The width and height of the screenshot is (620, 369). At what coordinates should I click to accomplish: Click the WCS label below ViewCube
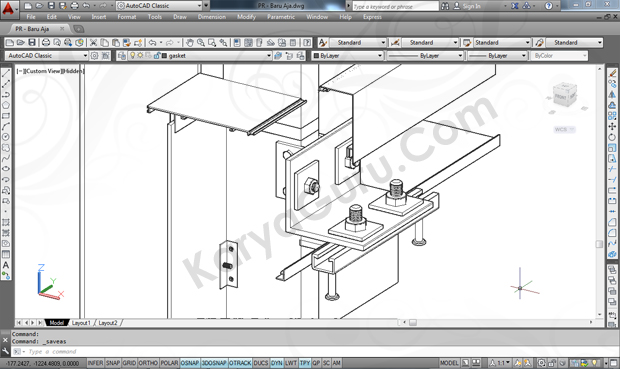[564, 129]
